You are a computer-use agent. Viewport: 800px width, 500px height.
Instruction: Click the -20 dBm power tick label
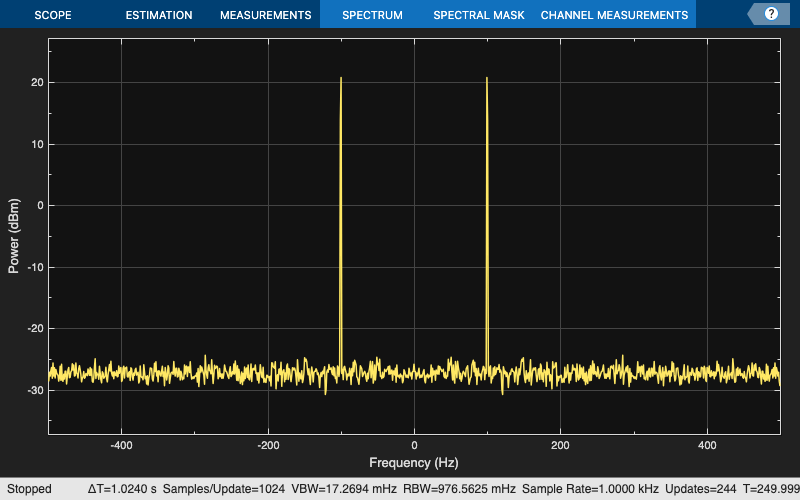35,329
